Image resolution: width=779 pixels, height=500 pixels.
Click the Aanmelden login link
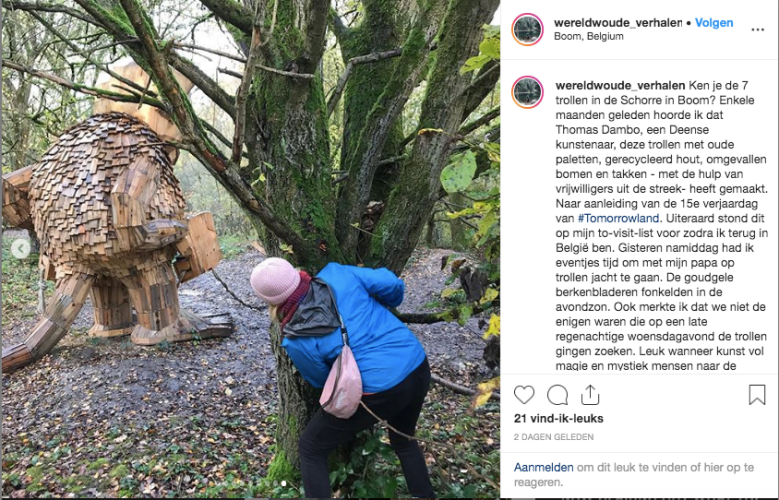tap(544, 467)
